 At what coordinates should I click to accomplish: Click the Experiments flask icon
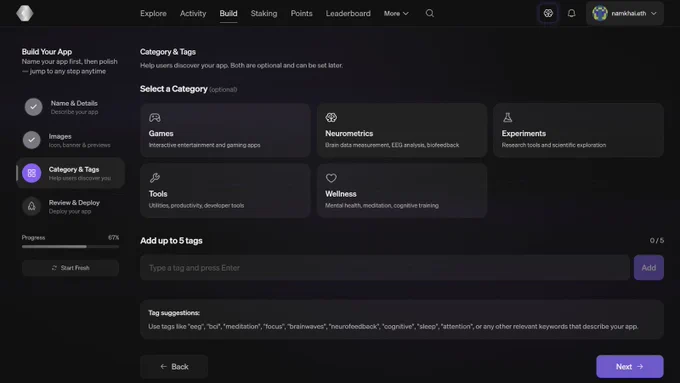pos(507,118)
